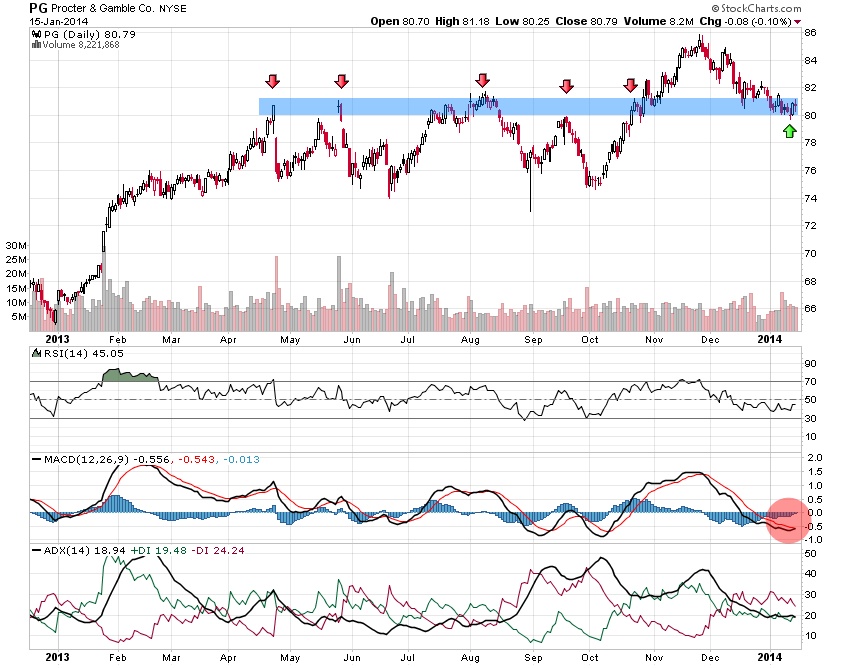This screenshot has height=668, width=845.
Task: Click the NYSE exchange label
Action: [x=172, y=9]
